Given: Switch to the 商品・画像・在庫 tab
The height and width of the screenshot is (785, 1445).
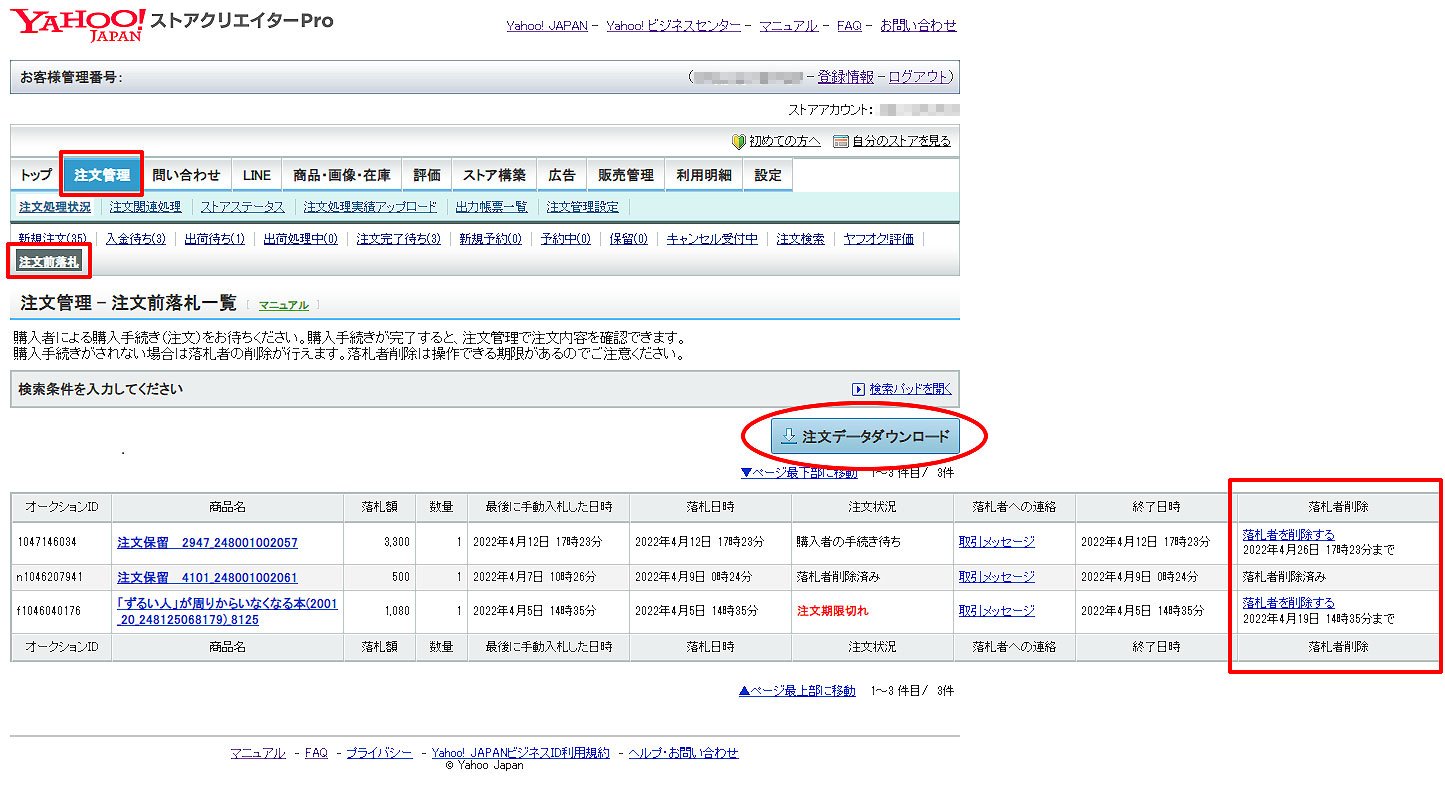Looking at the screenshot, I should click(342, 175).
